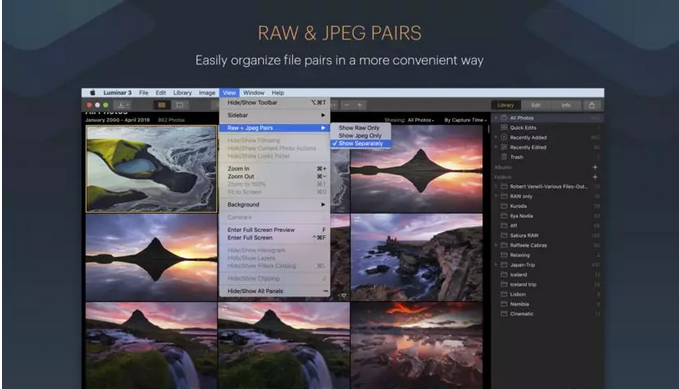Expand the Japan-Trip folder
The width and height of the screenshot is (679, 389).
pyautogui.click(x=496, y=265)
